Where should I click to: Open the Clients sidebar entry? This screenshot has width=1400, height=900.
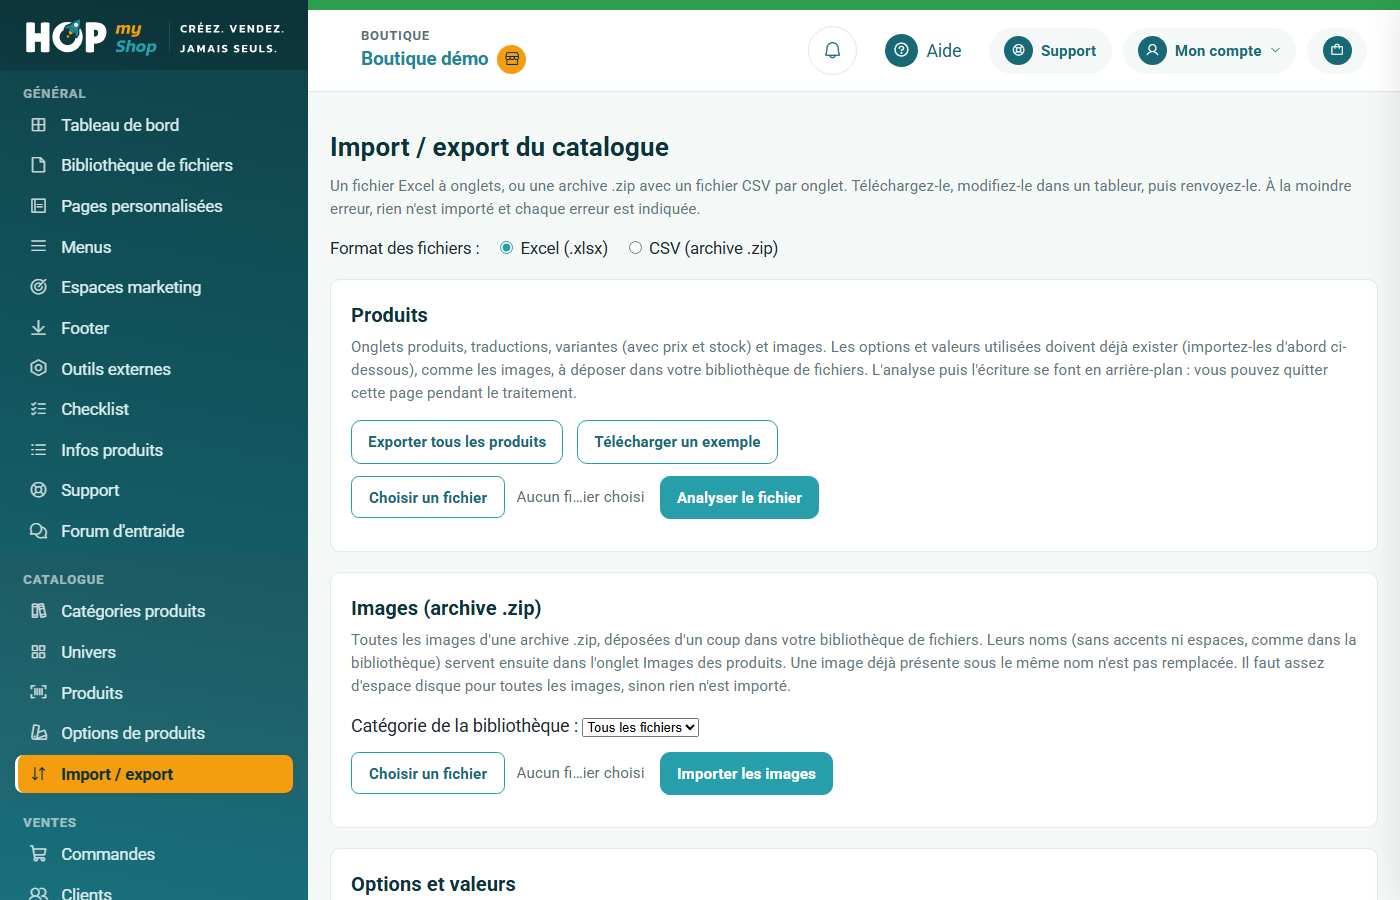[154, 892]
